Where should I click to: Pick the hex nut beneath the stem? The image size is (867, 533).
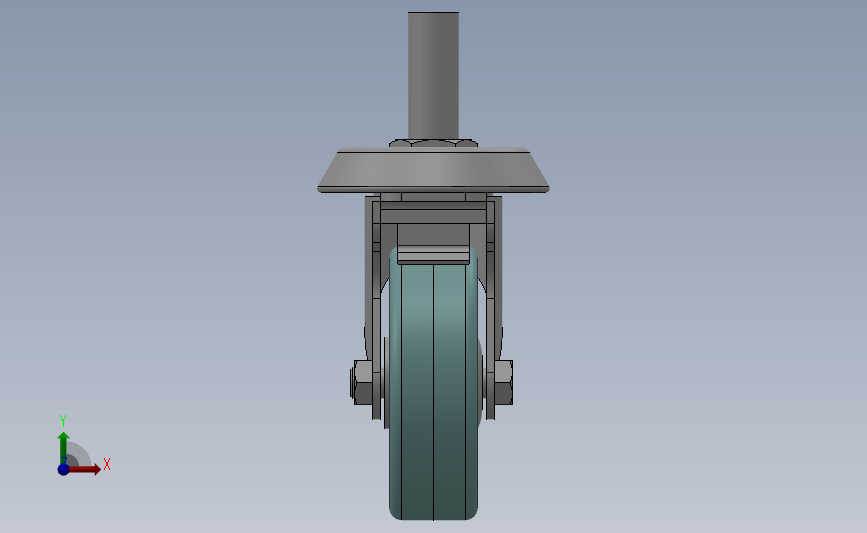433,143
